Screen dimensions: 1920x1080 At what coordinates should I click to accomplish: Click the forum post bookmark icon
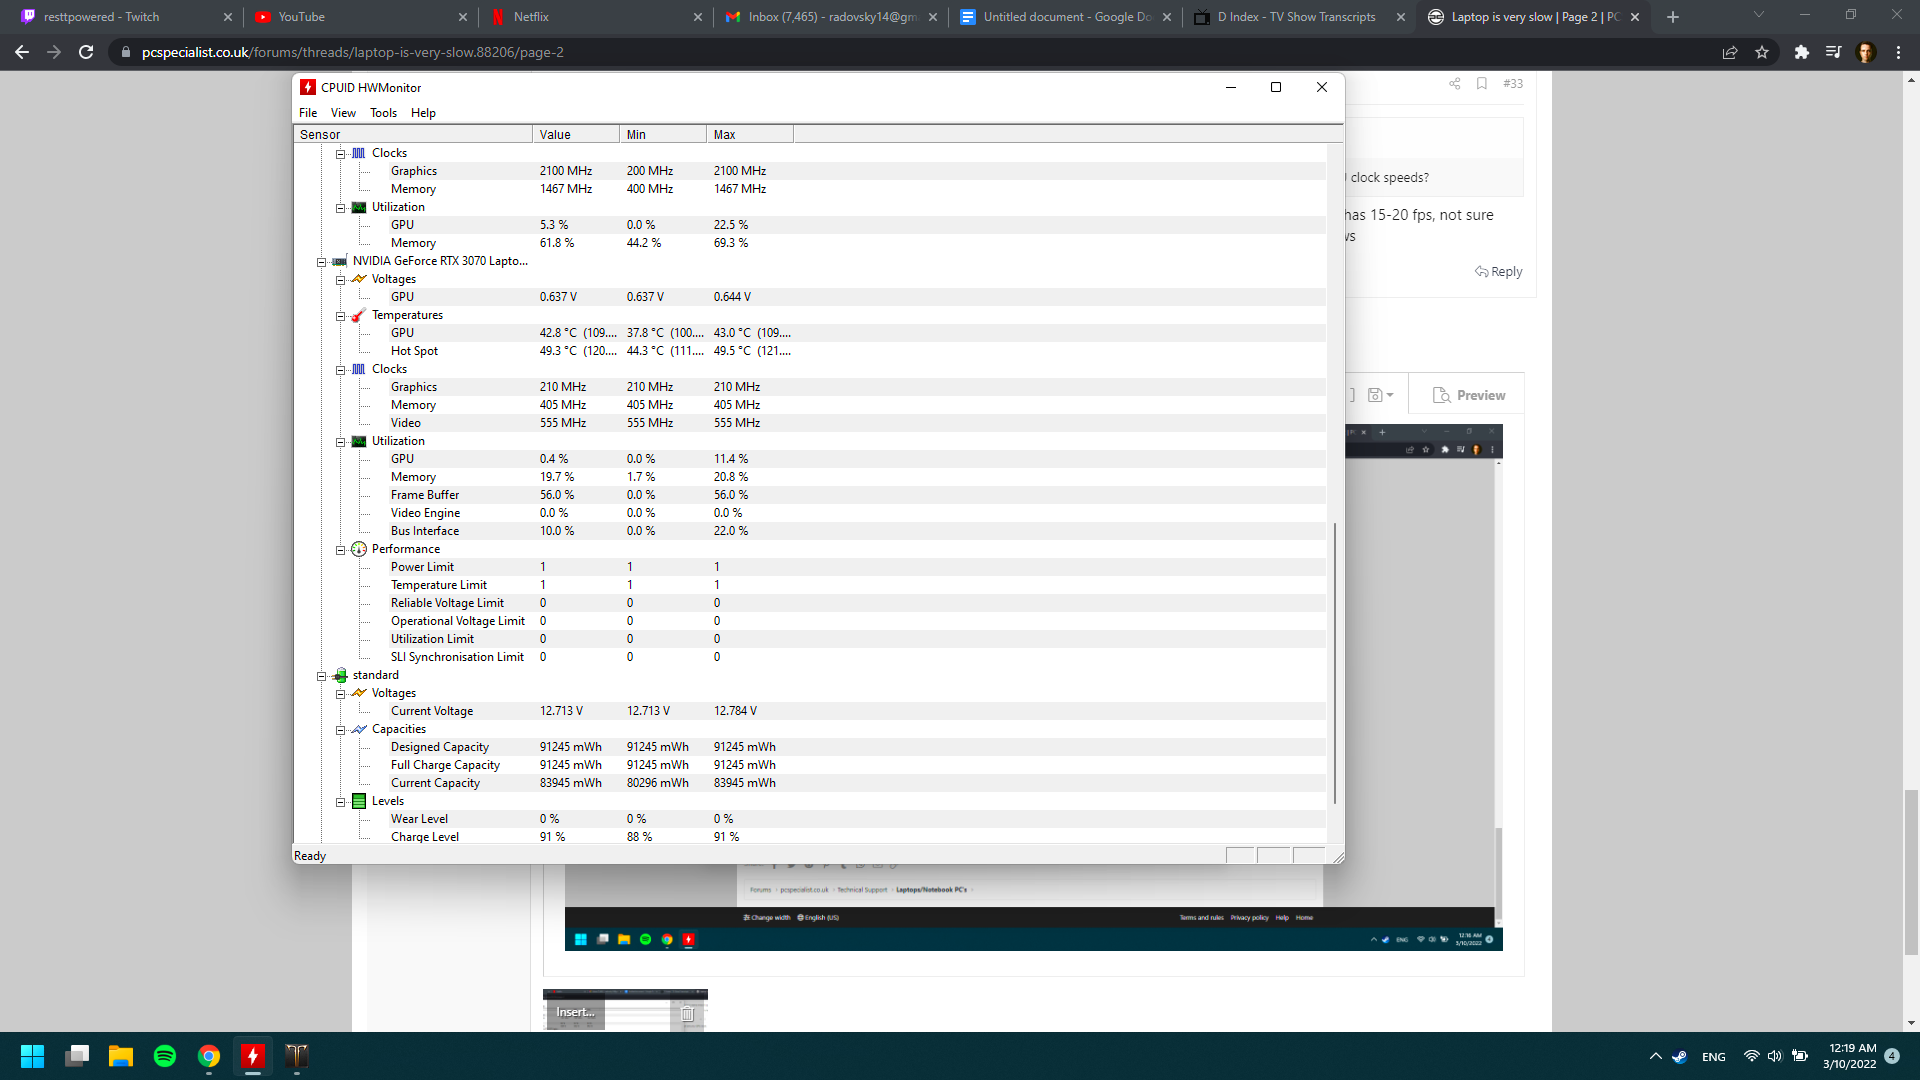(1482, 84)
